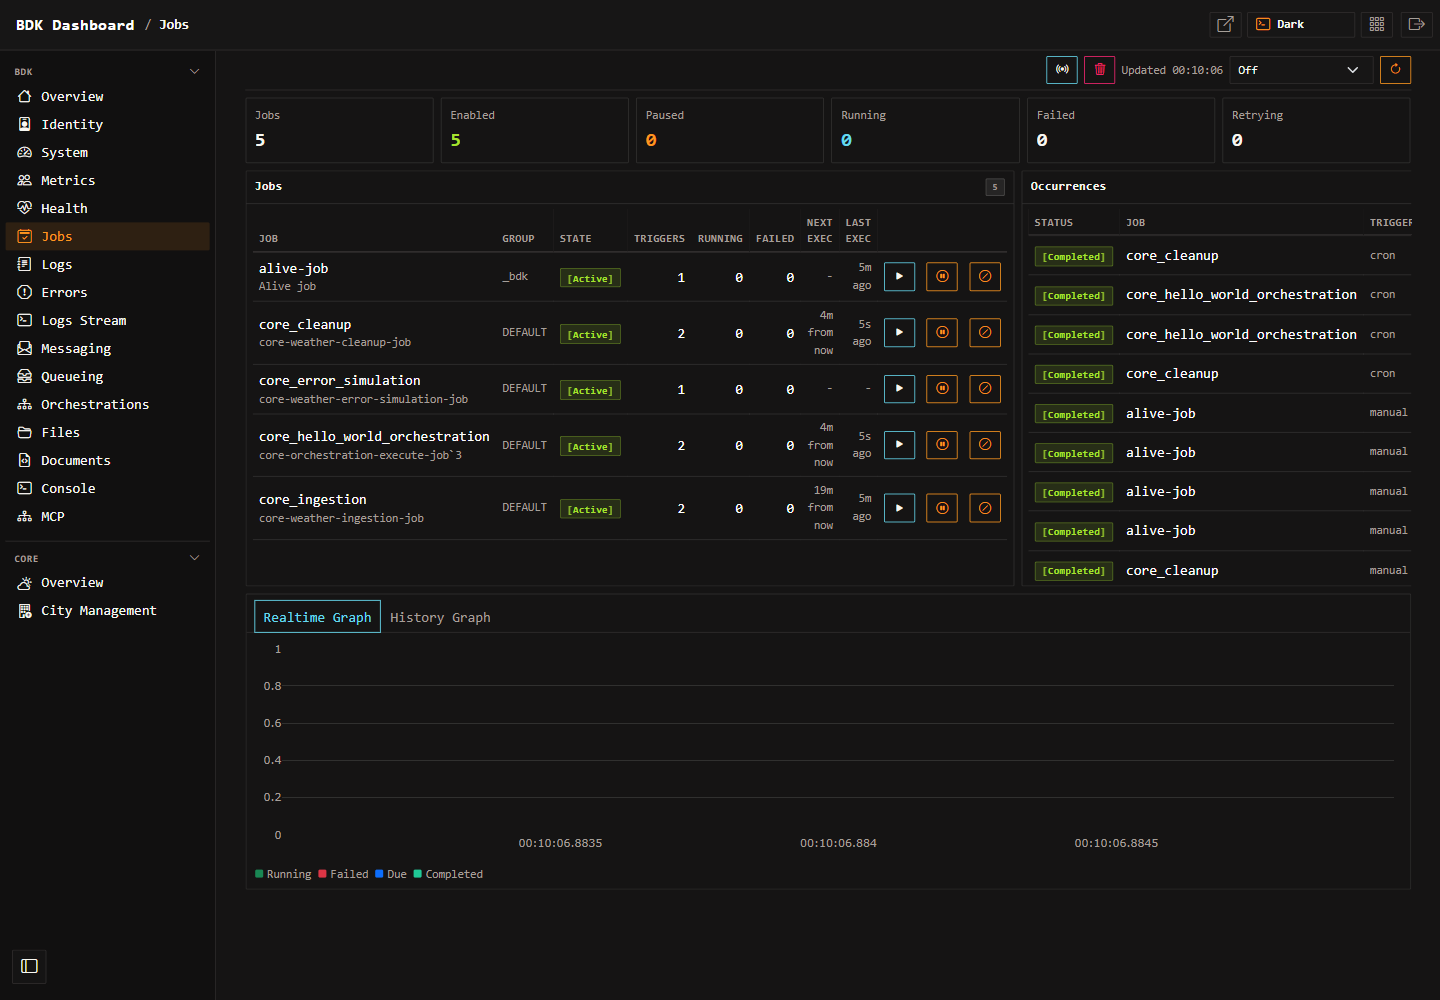Viewport: 1440px width, 1000px height.
Task: Toggle the Failed legend color swatch
Action: [322, 874]
